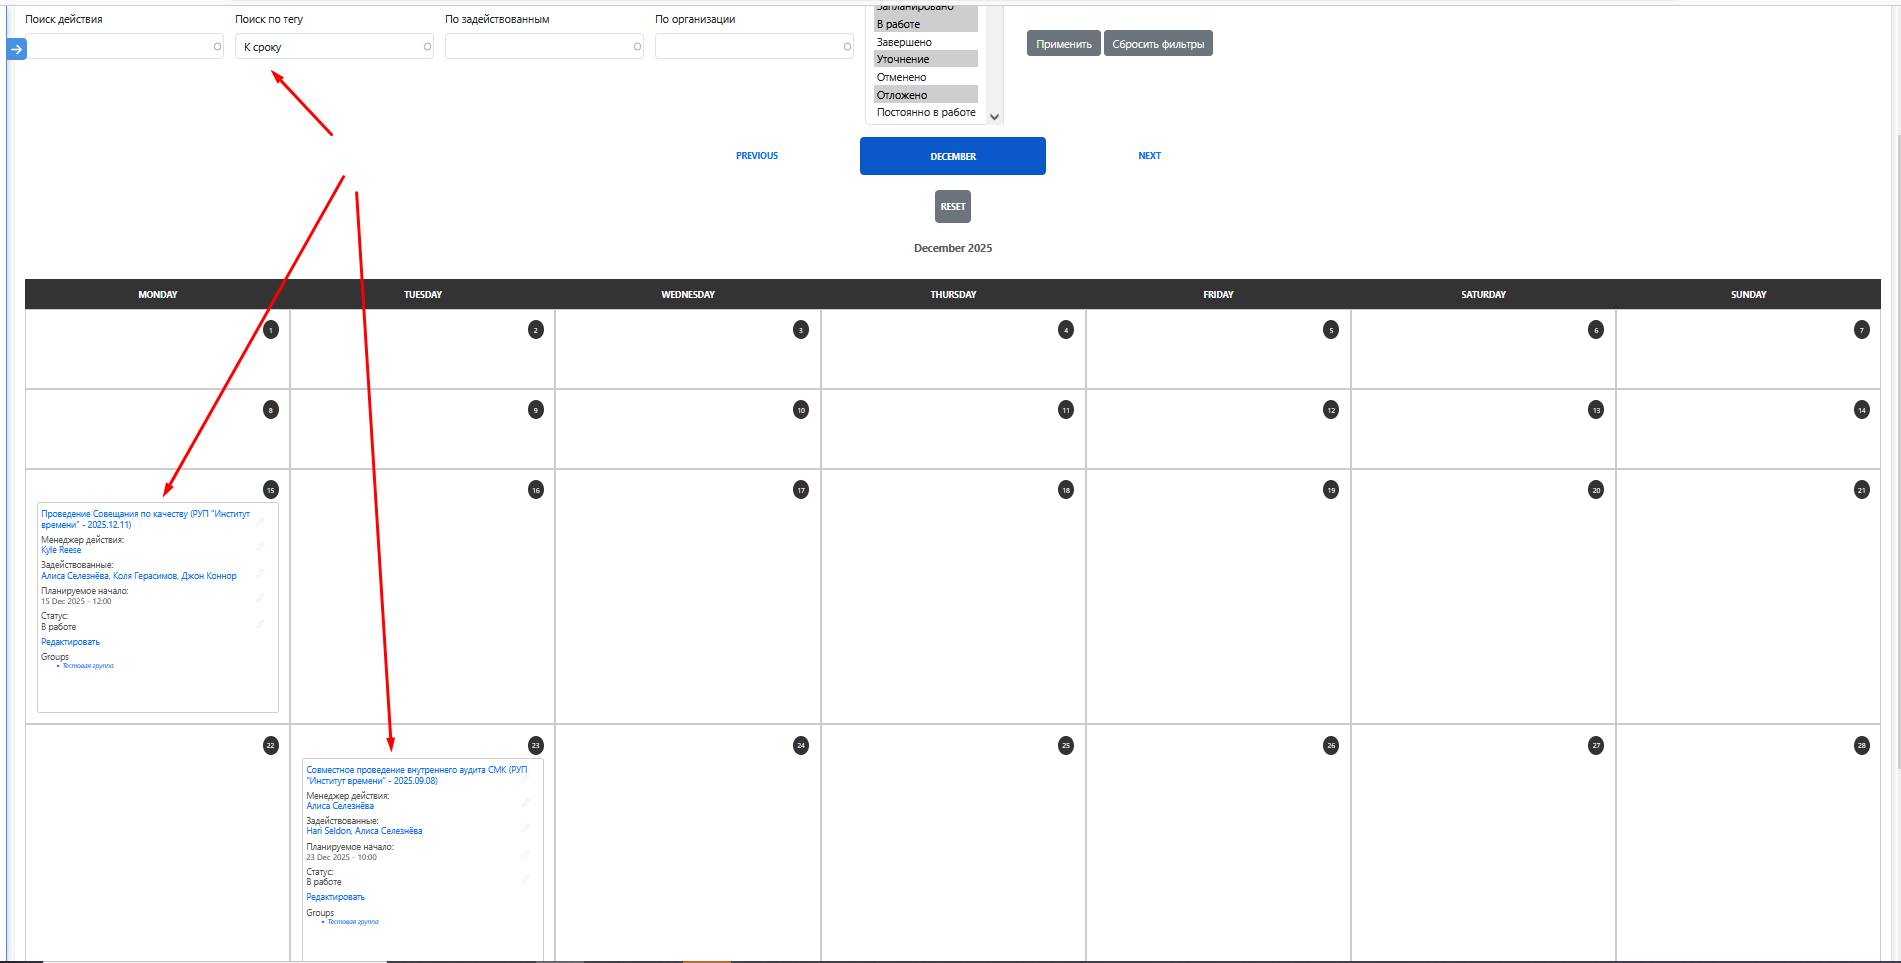This screenshot has height=963, width=1901.
Task: Click the Сбросить фильтры button
Action: click(x=1158, y=44)
